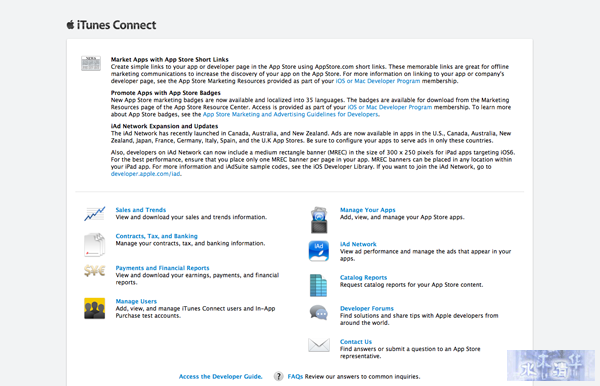Image resolution: width=600 pixels, height=386 pixels.
Task: Open the Sales and Trends chart icon
Action: (95, 214)
